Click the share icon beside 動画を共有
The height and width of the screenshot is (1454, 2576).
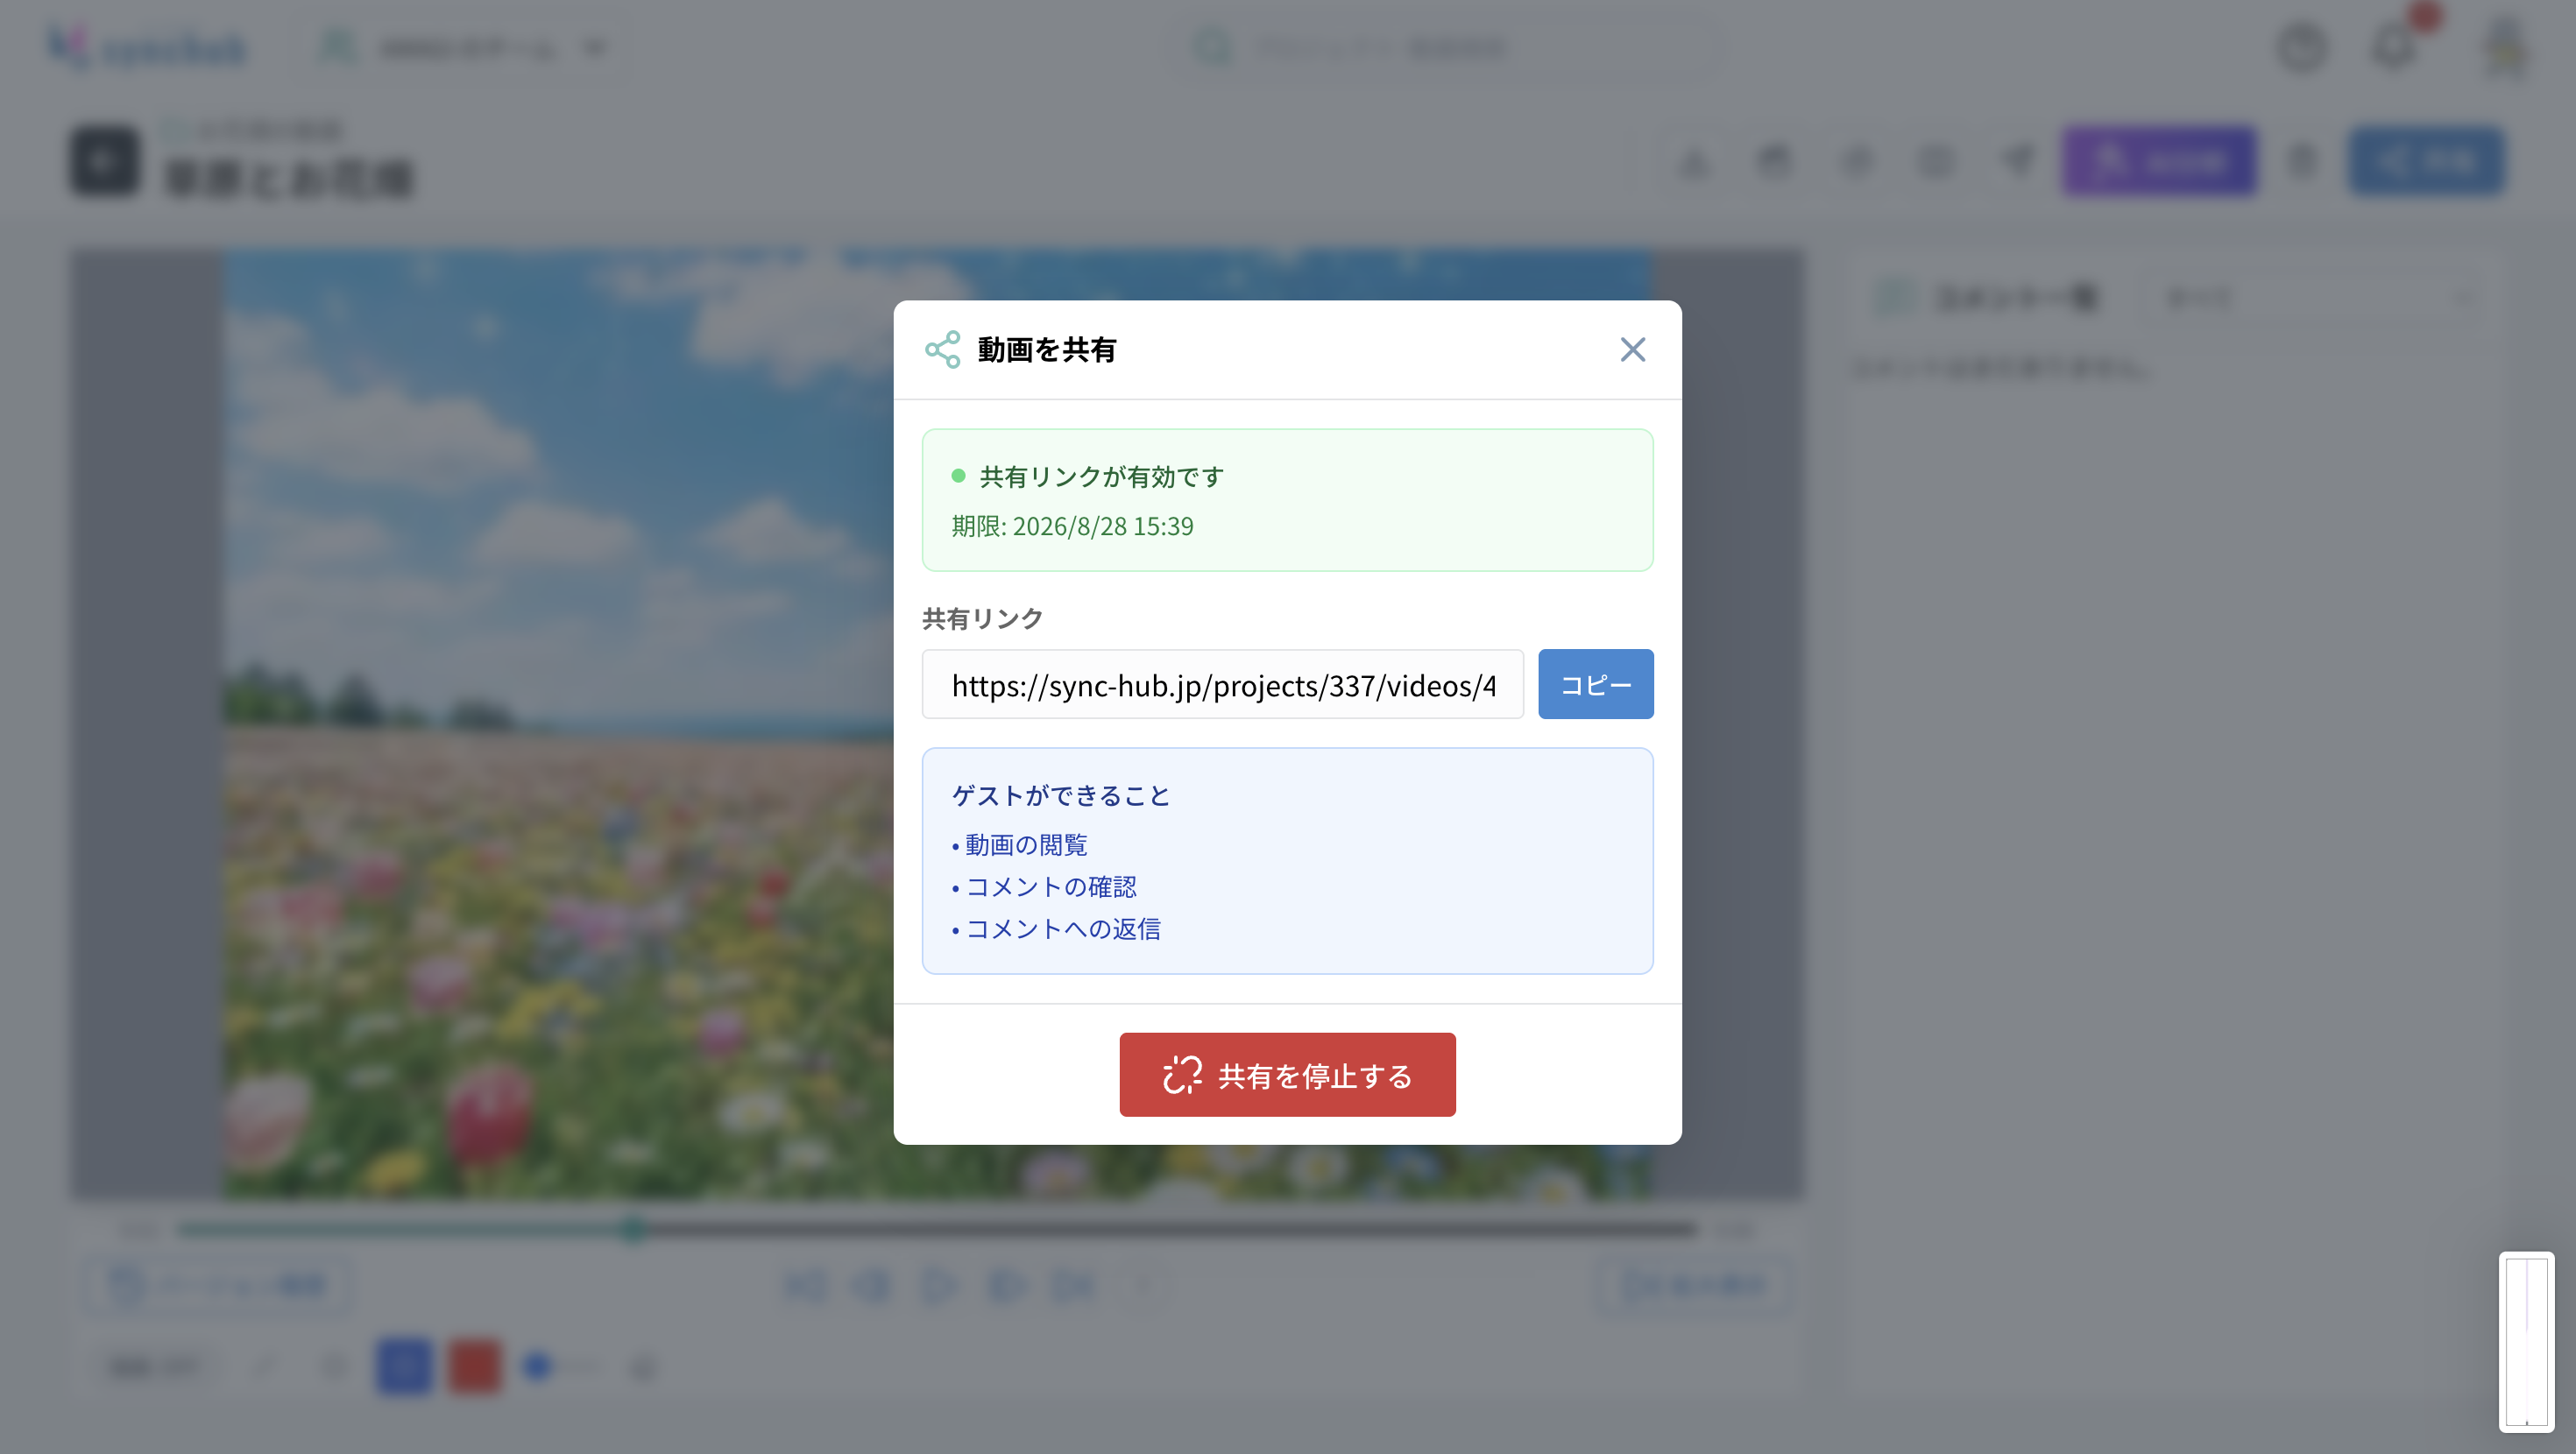pyautogui.click(x=942, y=350)
